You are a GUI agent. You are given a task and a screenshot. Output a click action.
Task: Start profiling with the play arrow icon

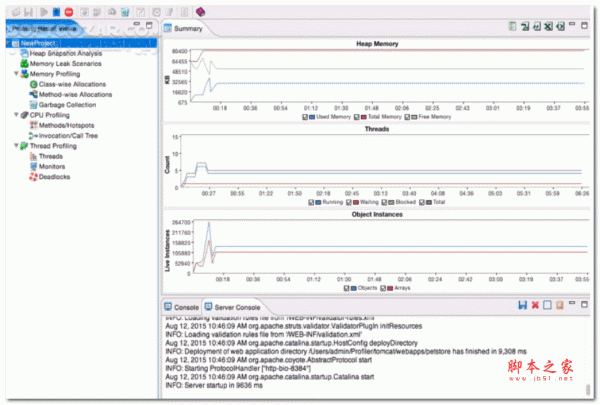44,12
